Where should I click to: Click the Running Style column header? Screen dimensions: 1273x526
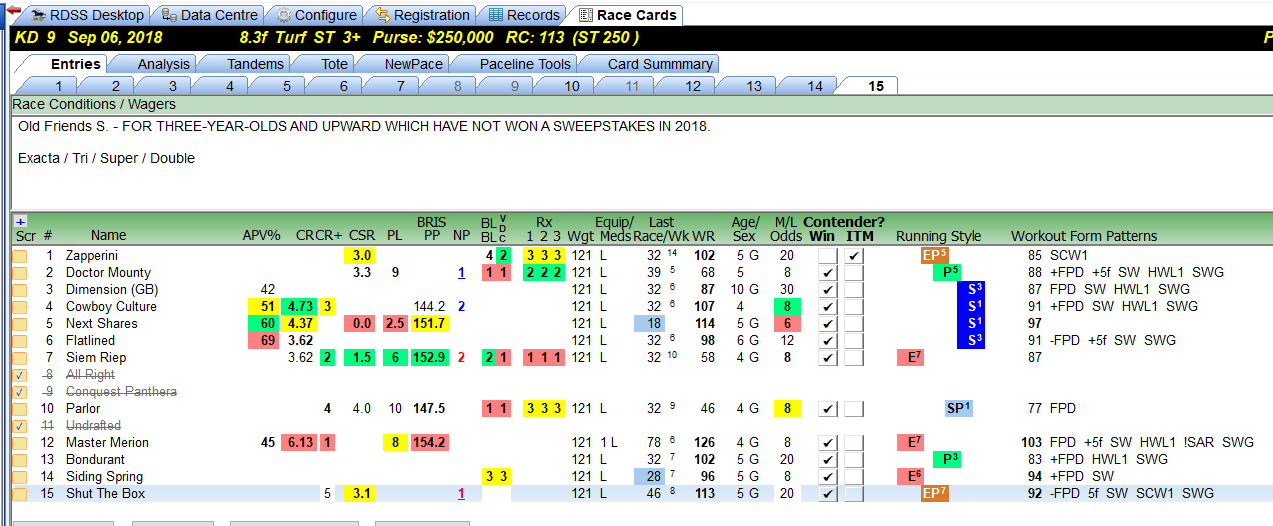tap(938, 236)
